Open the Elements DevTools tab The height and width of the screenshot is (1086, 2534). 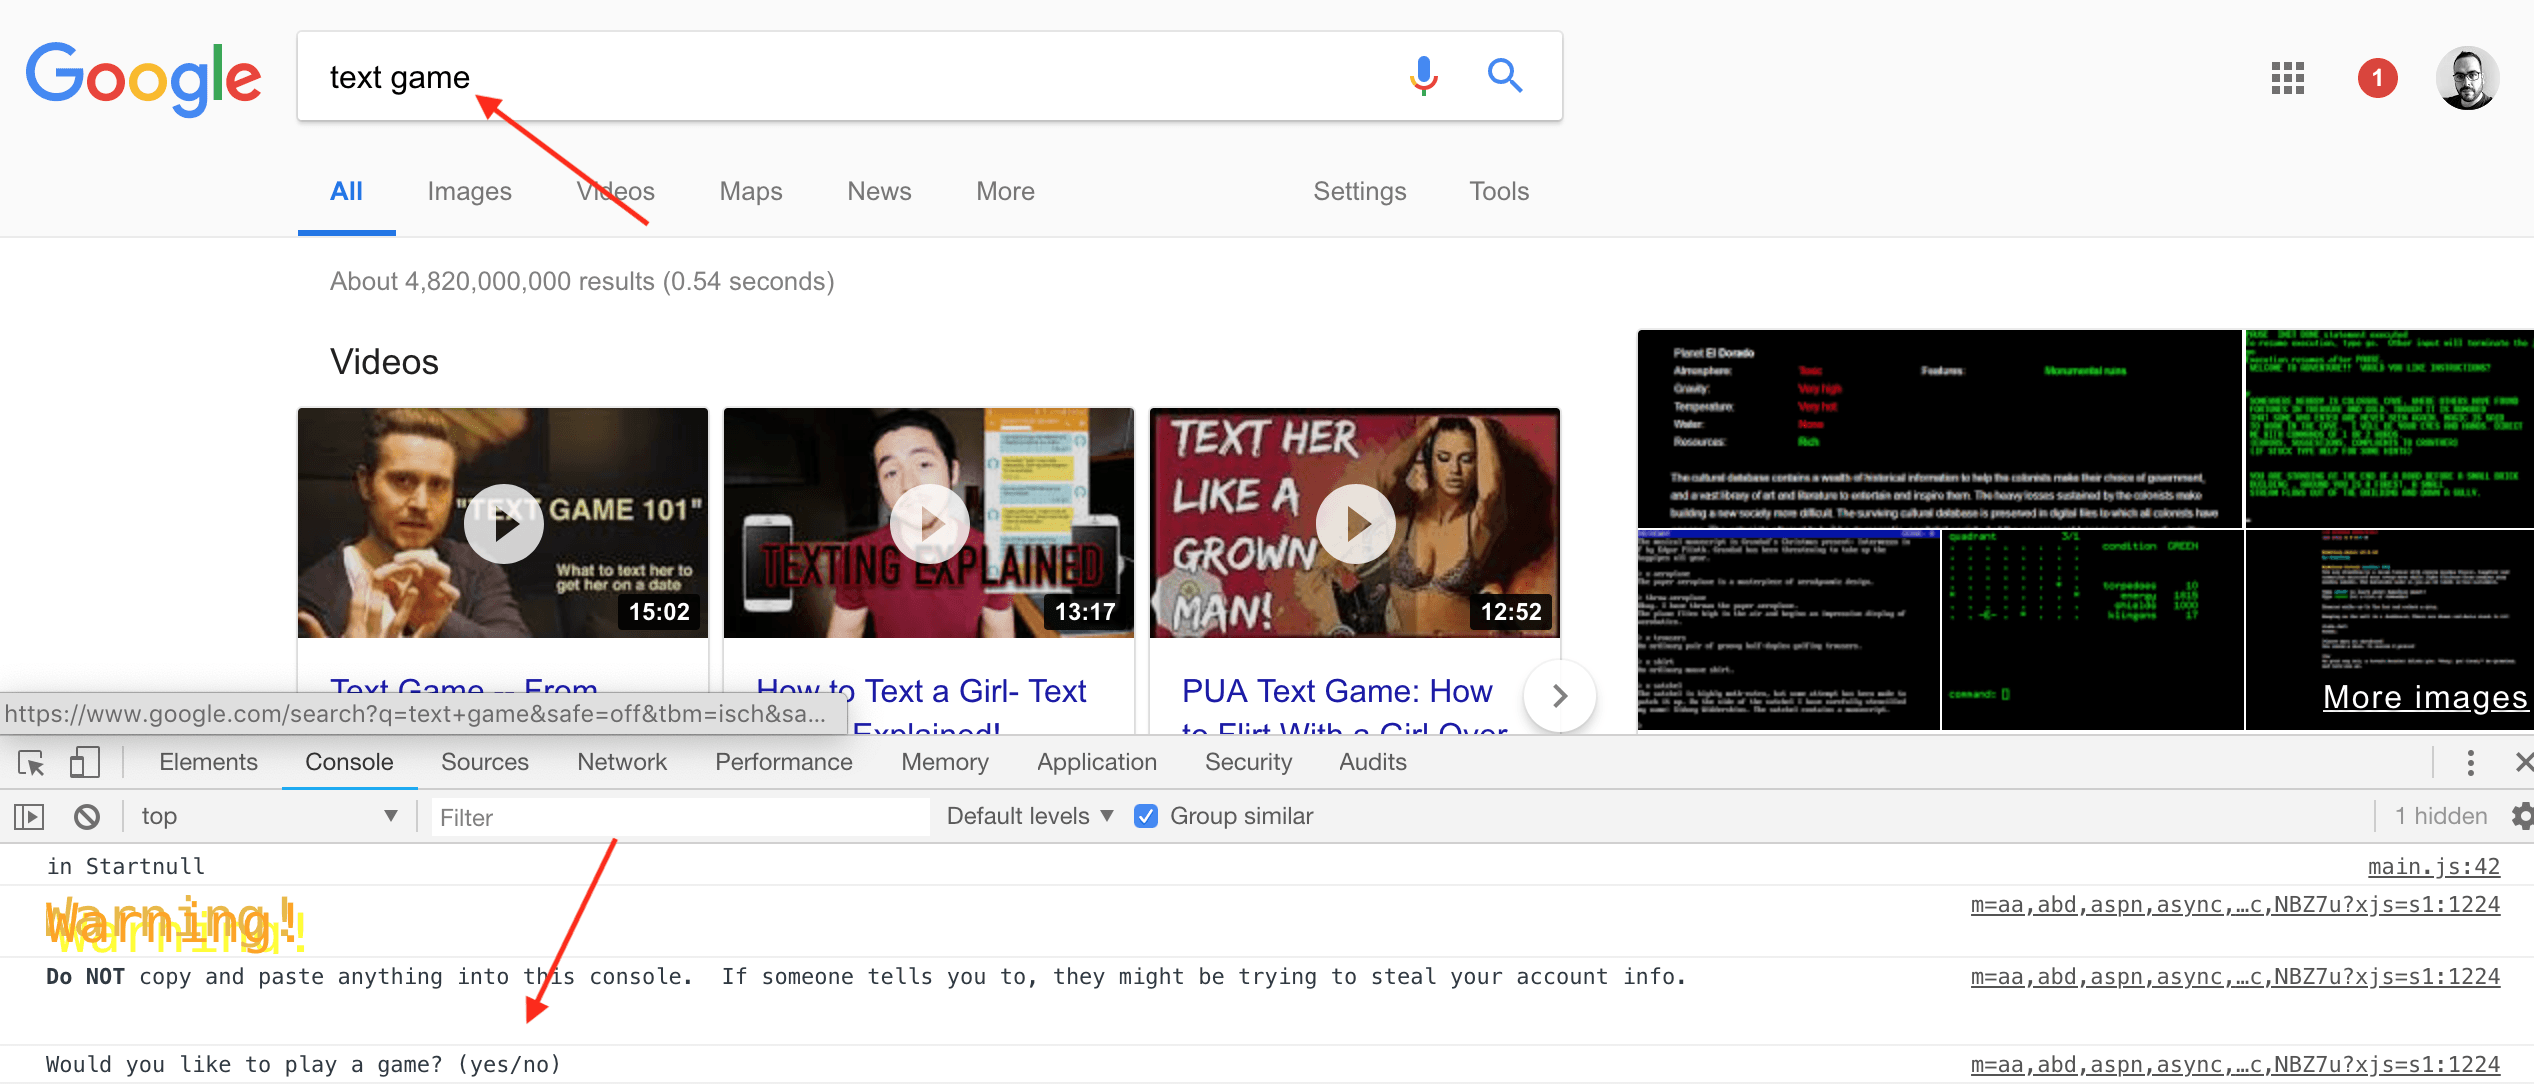(x=208, y=762)
